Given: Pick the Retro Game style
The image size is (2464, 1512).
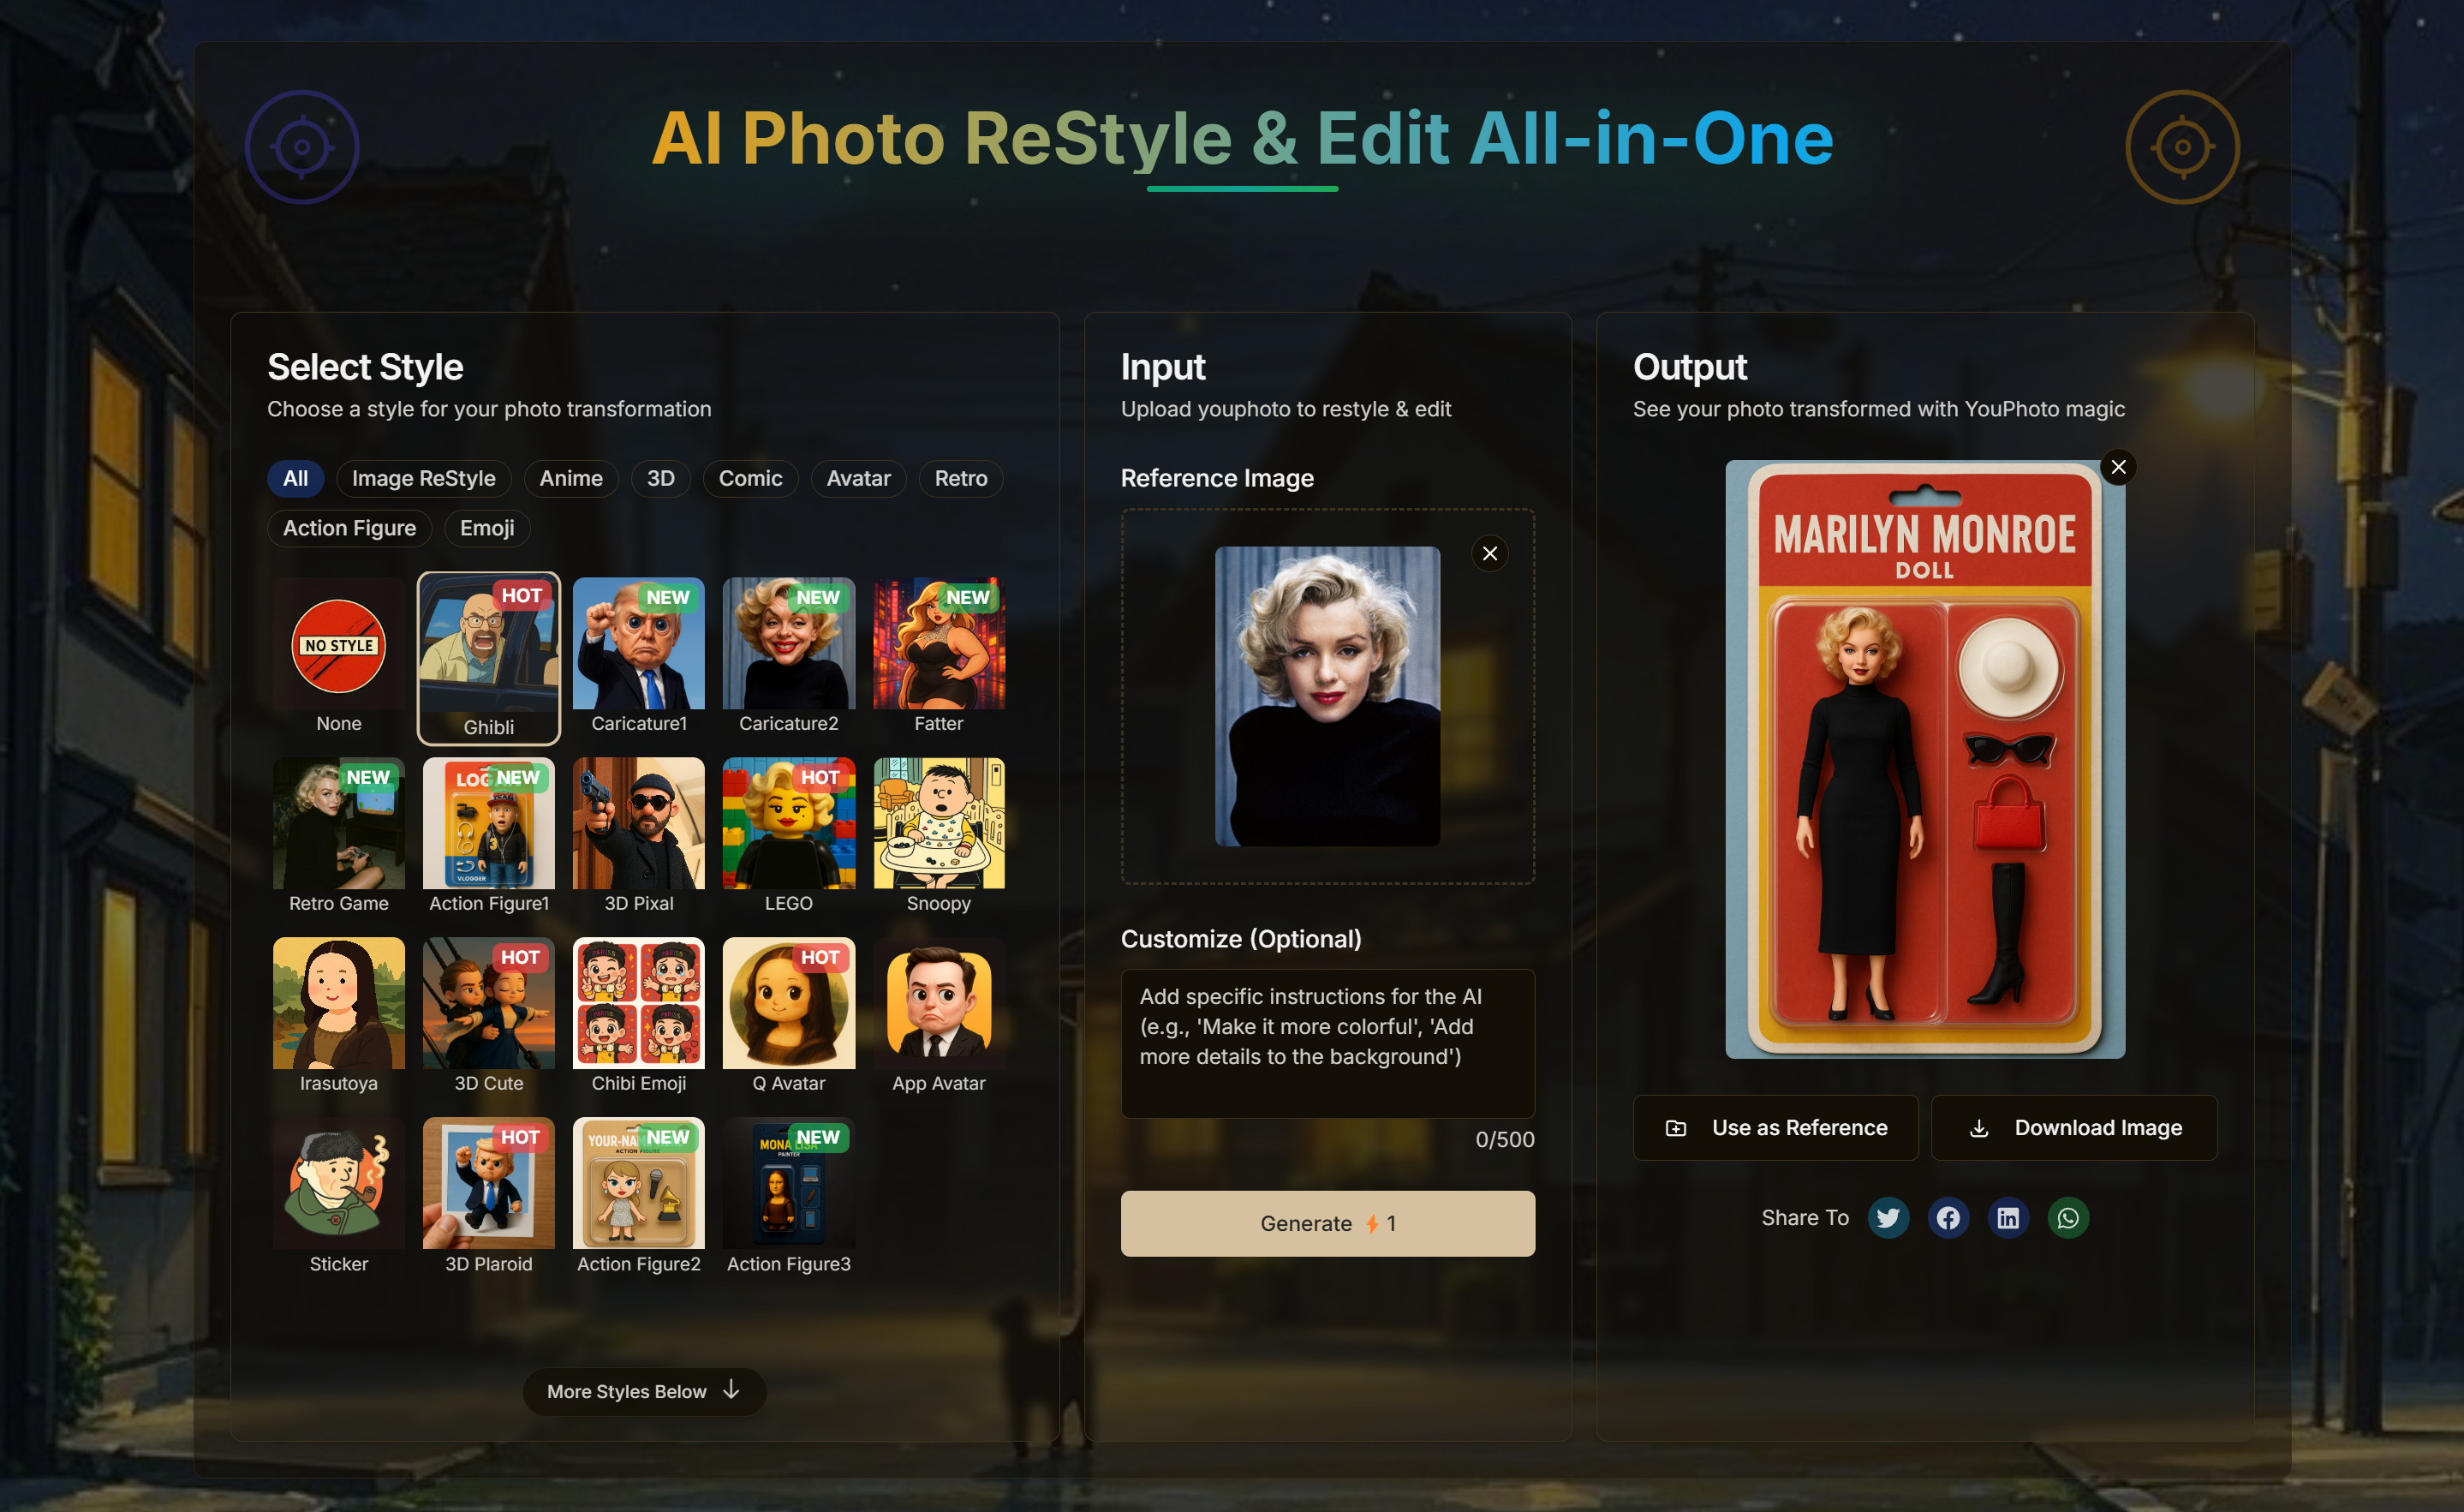Looking at the screenshot, I should [x=339, y=837].
